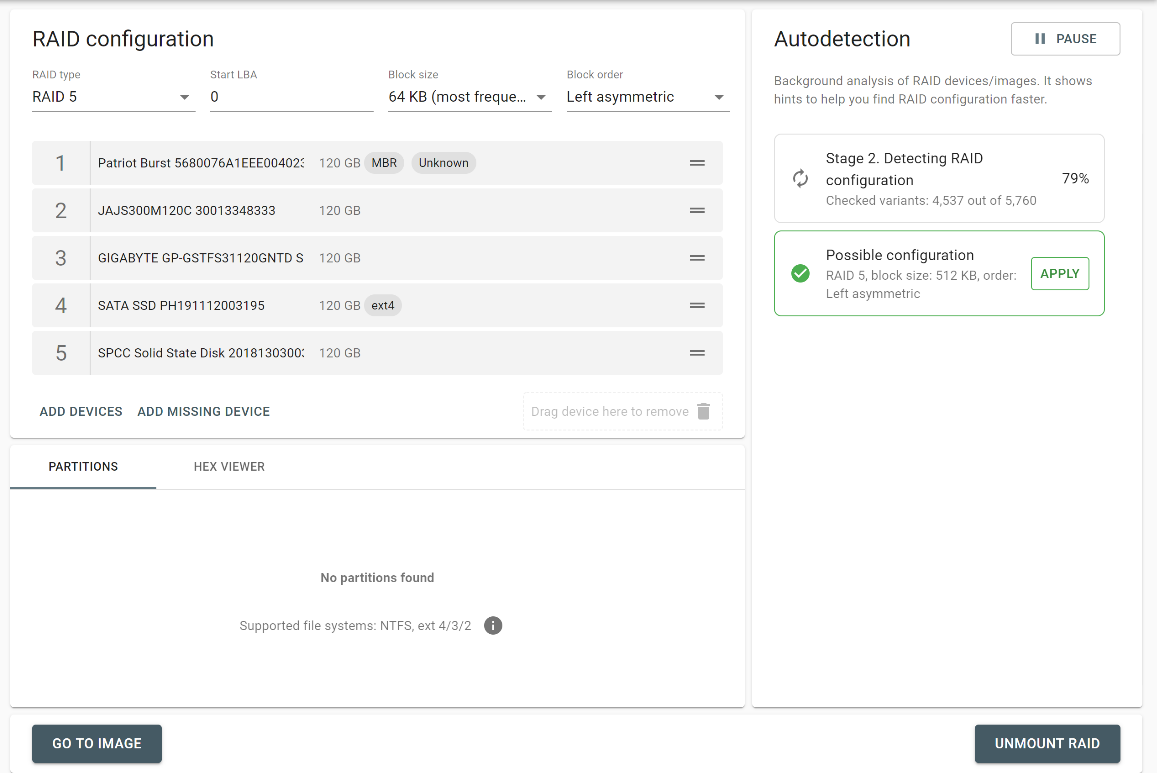Viewport: 1157px width, 773px height.
Task: Switch to the Hex Viewer tab
Action: click(229, 467)
